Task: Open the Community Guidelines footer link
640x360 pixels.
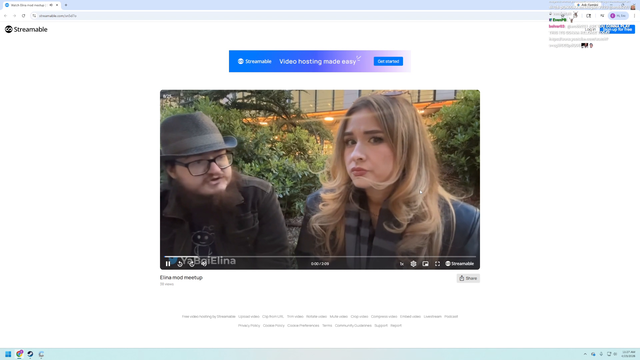Action: (353, 326)
